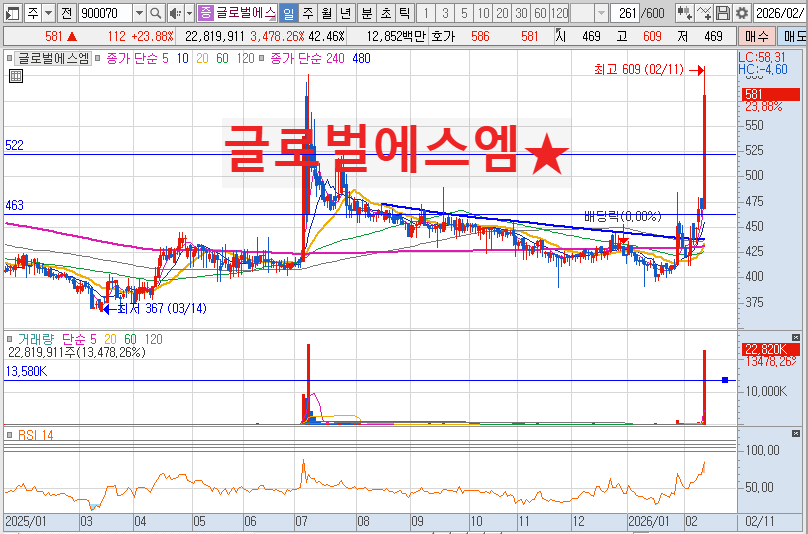Image resolution: width=808 pixels, height=534 pixels.
Task: Choose interval 1 button
Action: (x=426, y=13)
